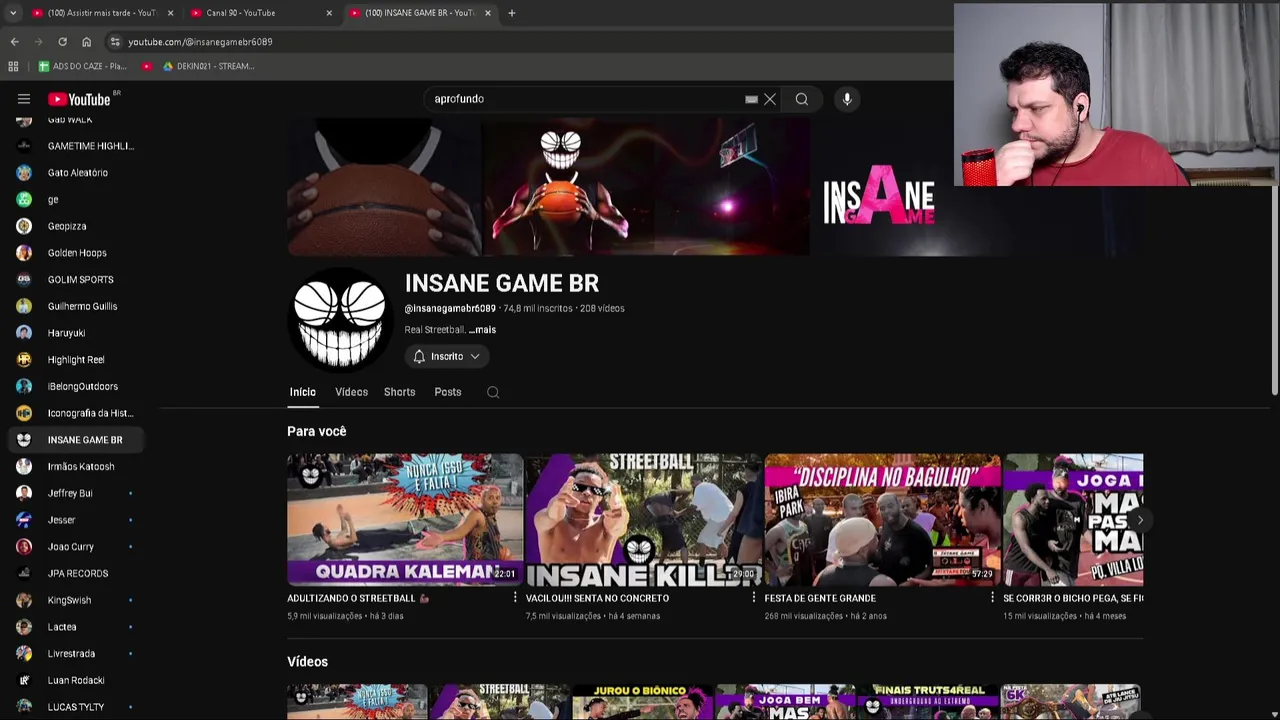Screen dimensions: 1280x720
Task: Search within channel using magnifier icon
Action: pyautogui.click(x=493, y=392)
